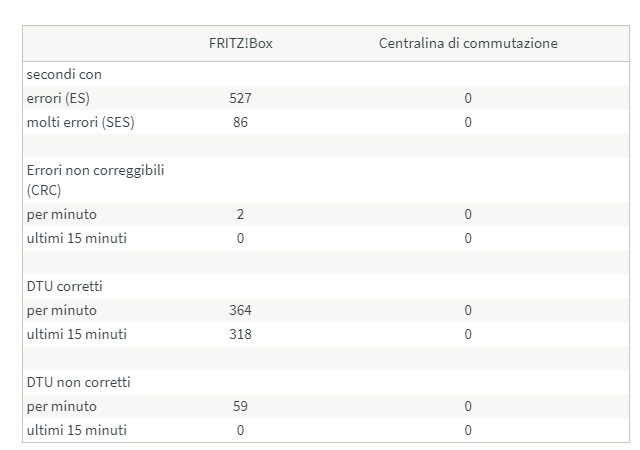Click Centralina value in molti errori (SES) row
The width and height of the screenshot is (640, 450).
468,122
